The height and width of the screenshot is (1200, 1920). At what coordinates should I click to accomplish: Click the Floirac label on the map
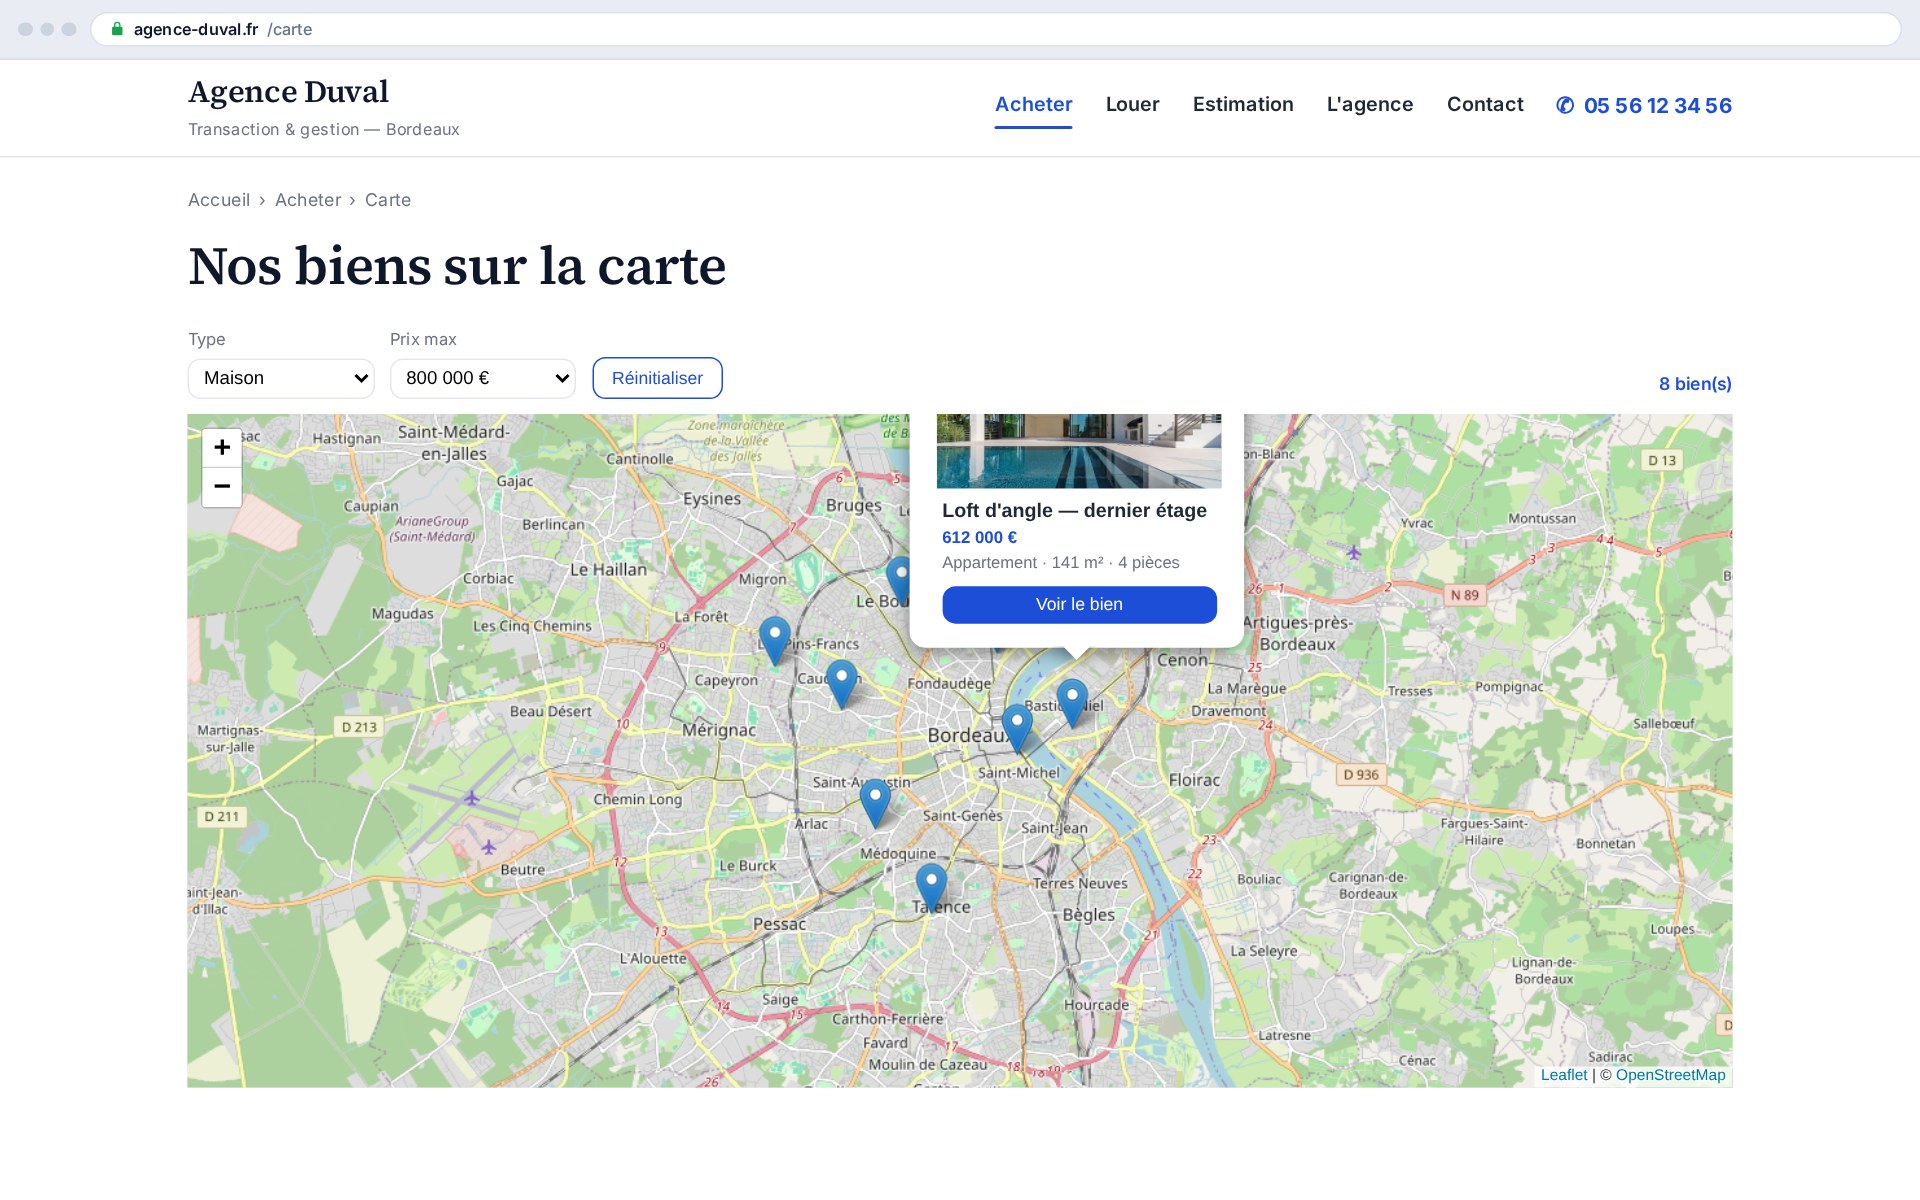(1194, 780)
